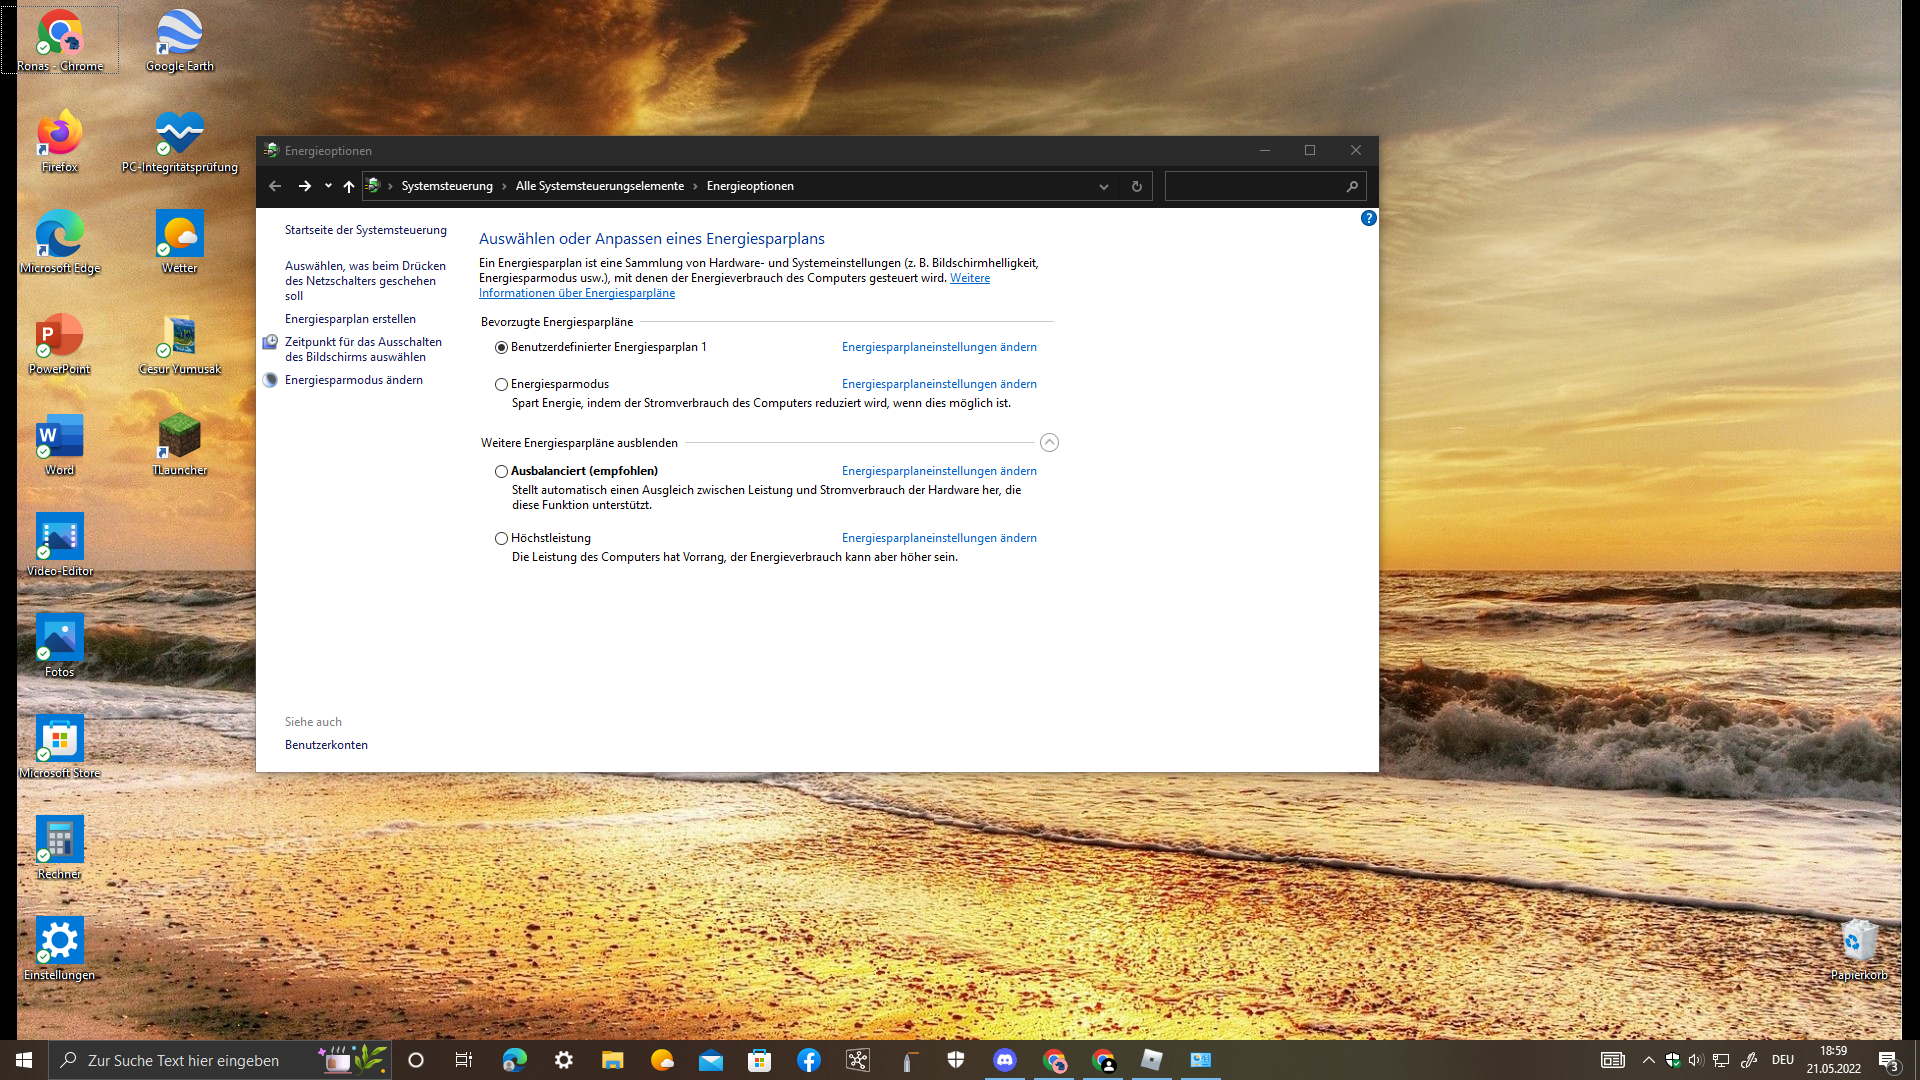Click the blue help question mark icon
Image resolution: width=1920 pixels, height=1080 pixels.
1368,218
